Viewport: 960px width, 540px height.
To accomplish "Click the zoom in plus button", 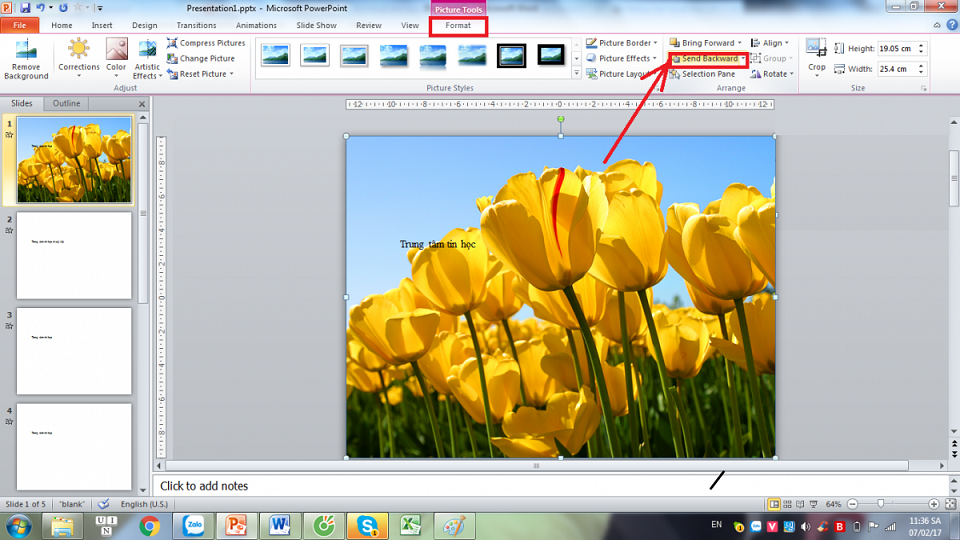I will (934, 504).
